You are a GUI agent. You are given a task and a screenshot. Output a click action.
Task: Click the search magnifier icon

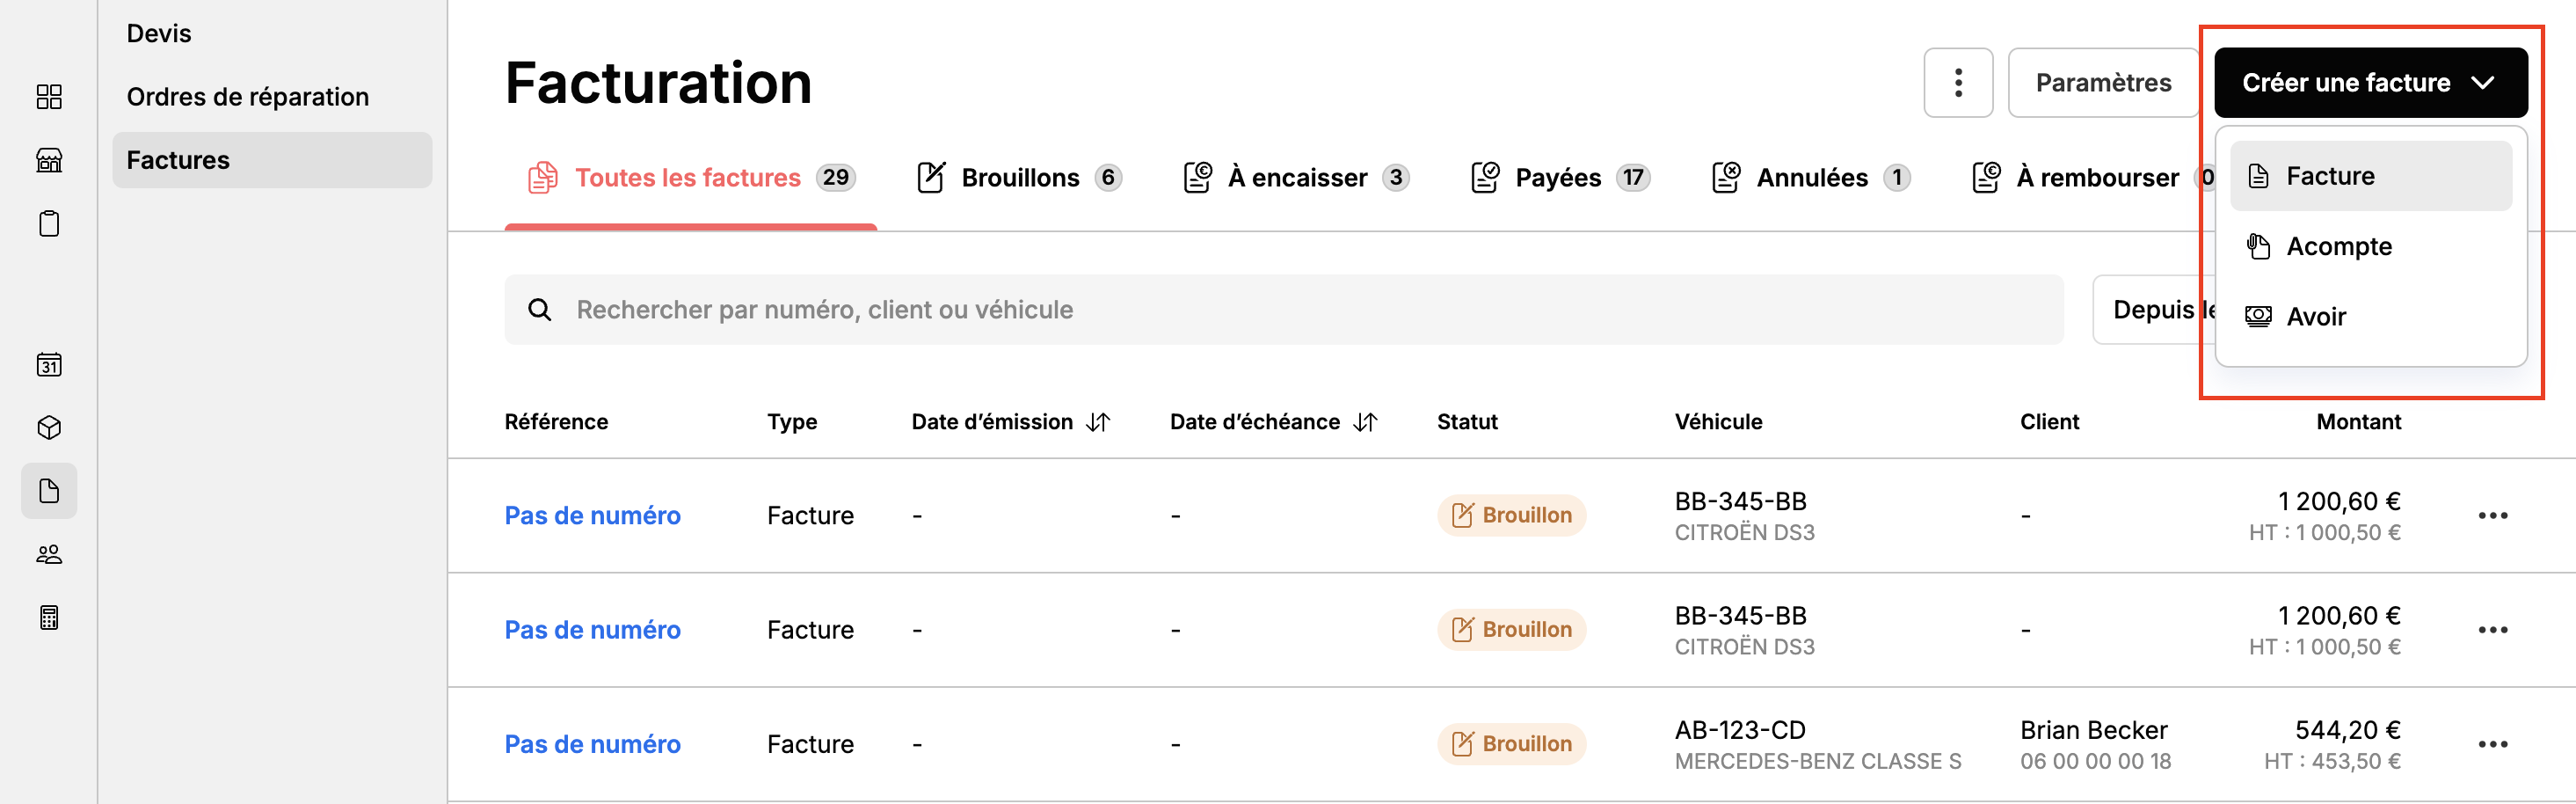click(540, 310)
